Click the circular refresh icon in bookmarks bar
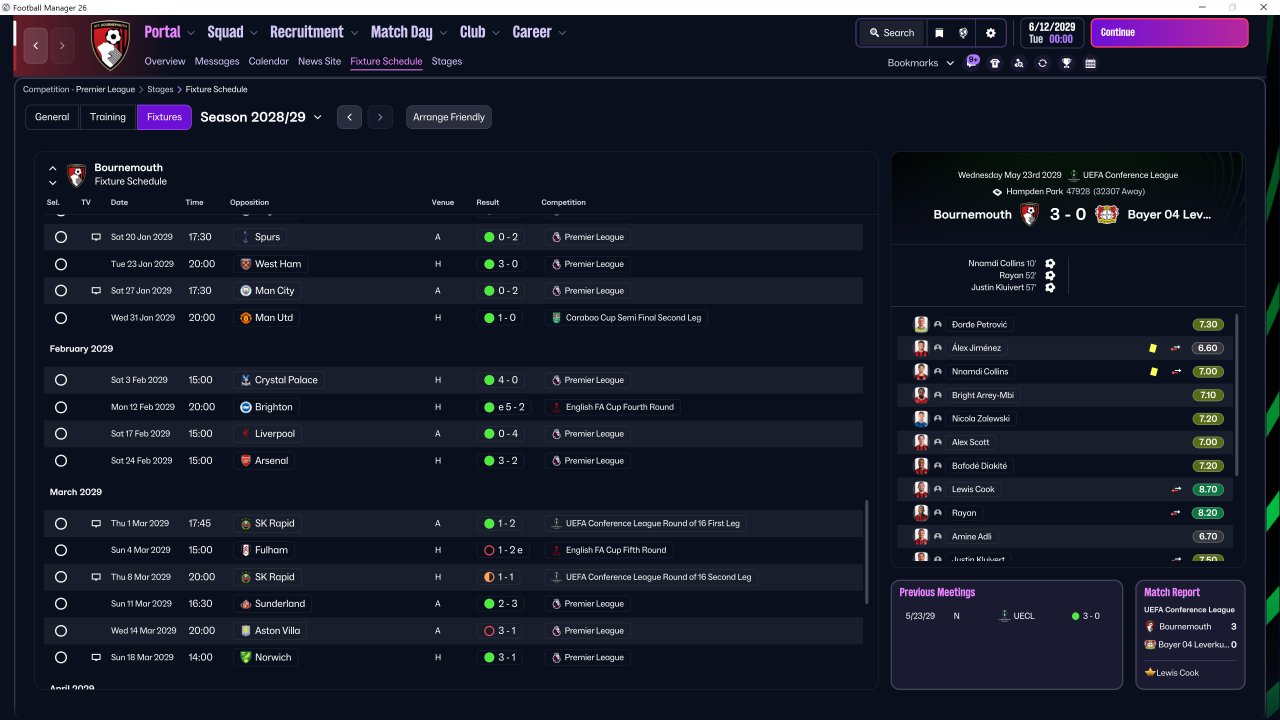Viewport: 1280px width, 720px height. (x=1042, y=63)
